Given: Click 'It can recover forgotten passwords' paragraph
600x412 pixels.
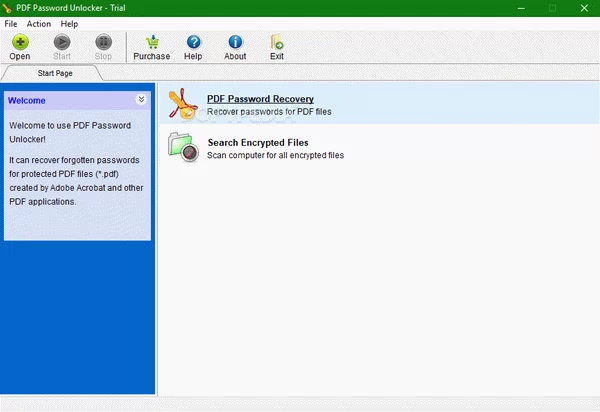Looking at the screenshot, I should 76,181.
